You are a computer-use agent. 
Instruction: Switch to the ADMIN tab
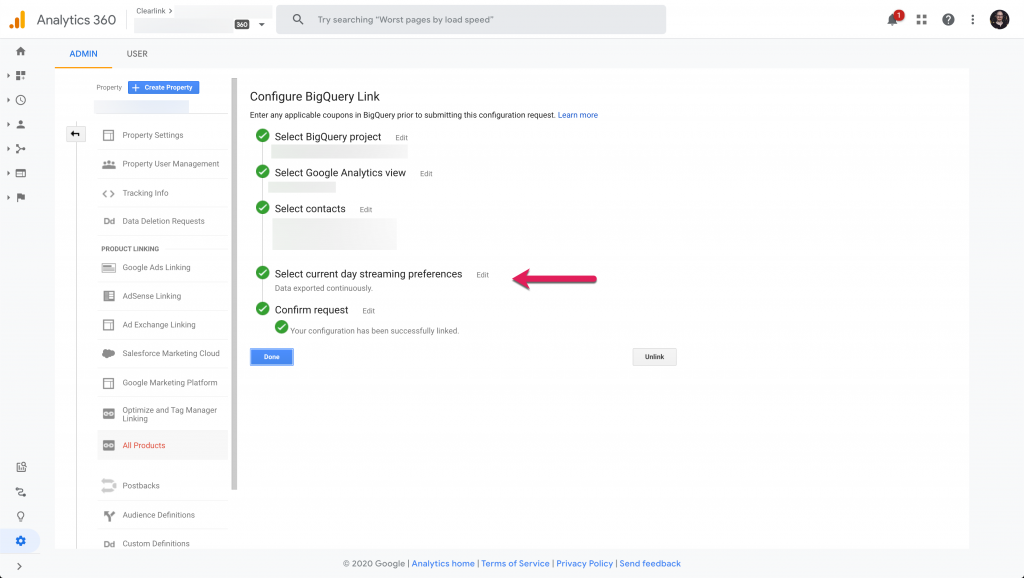click(x=84, y=54)
